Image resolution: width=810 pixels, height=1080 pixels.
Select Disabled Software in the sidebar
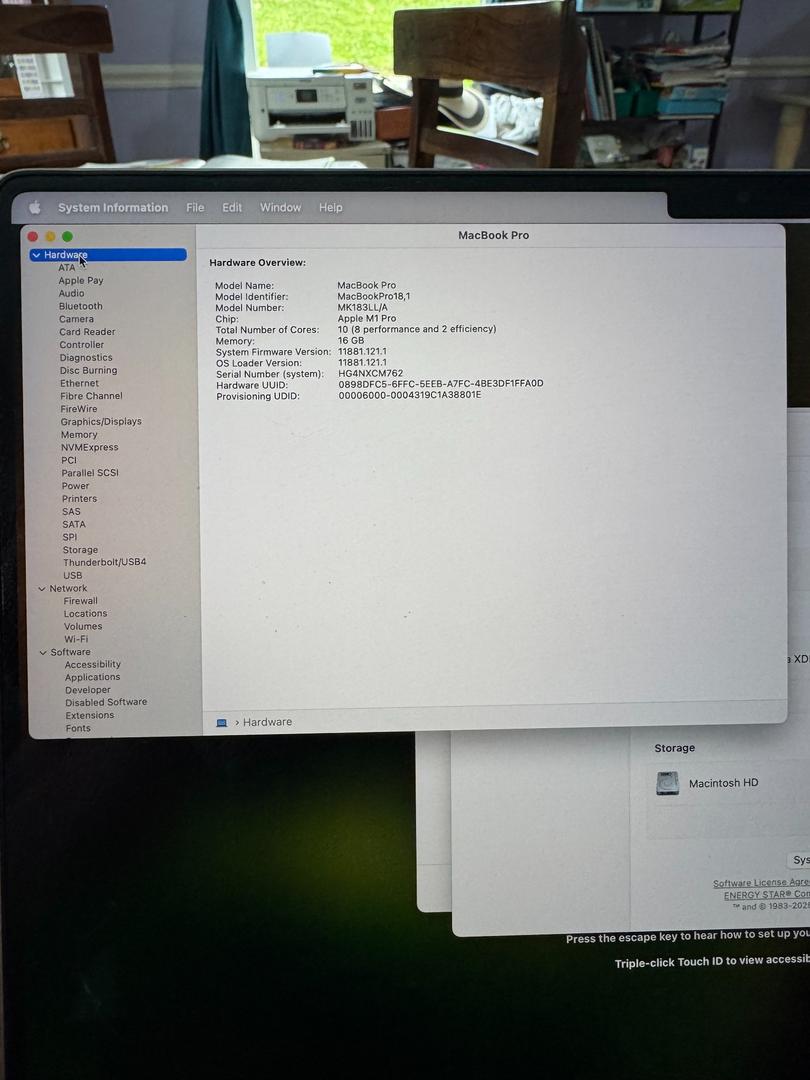coord(107,702)
